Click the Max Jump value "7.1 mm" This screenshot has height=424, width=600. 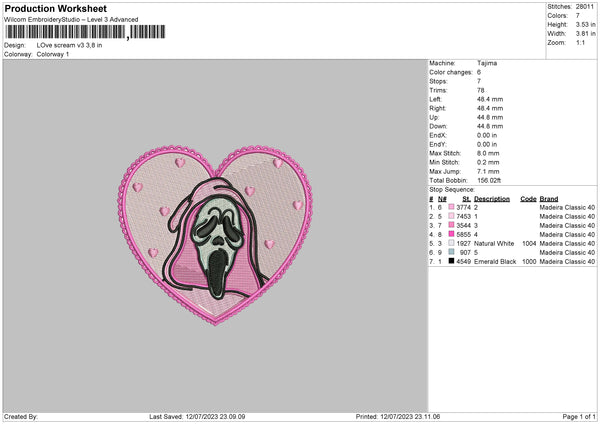pos(488,171)
